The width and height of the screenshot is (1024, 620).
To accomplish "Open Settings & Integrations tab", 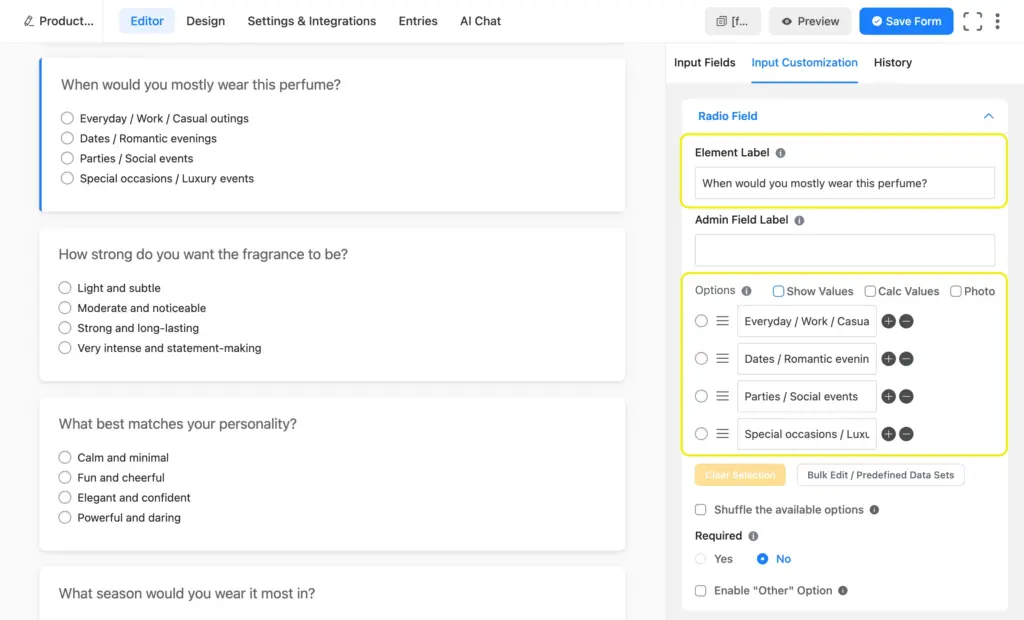I will point(312,21).
